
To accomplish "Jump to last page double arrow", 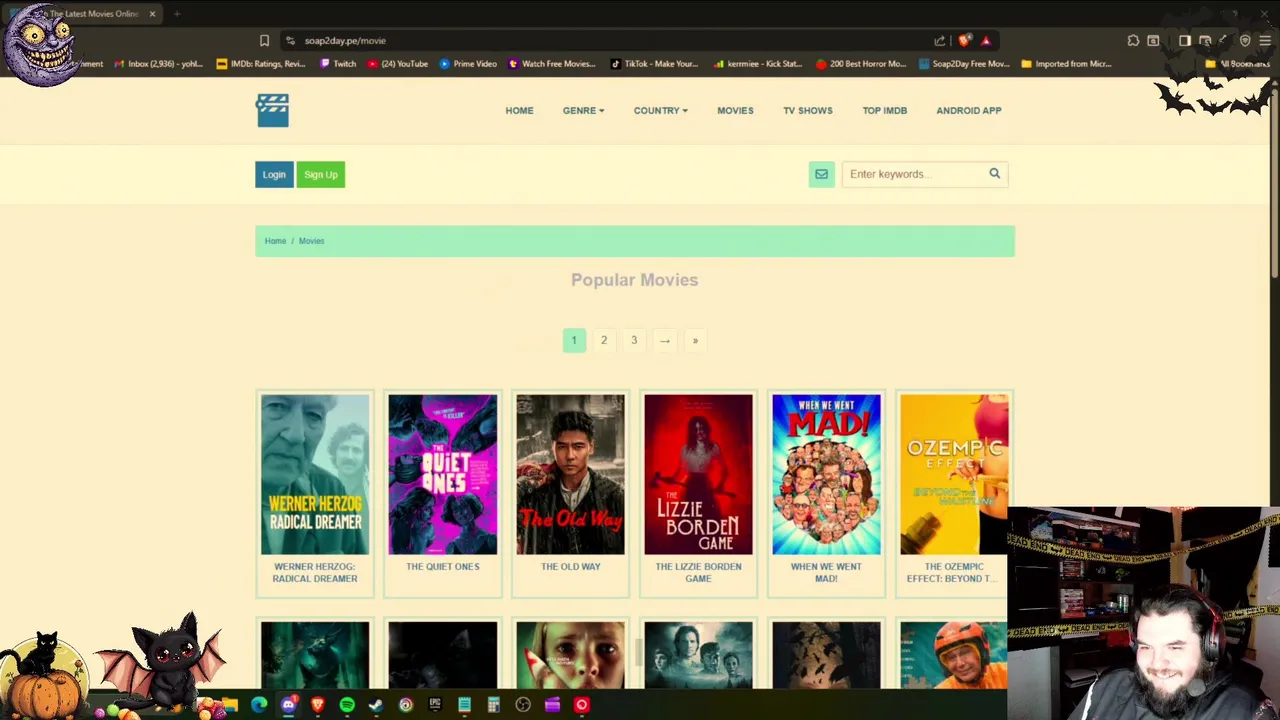I will pos(695,340).
